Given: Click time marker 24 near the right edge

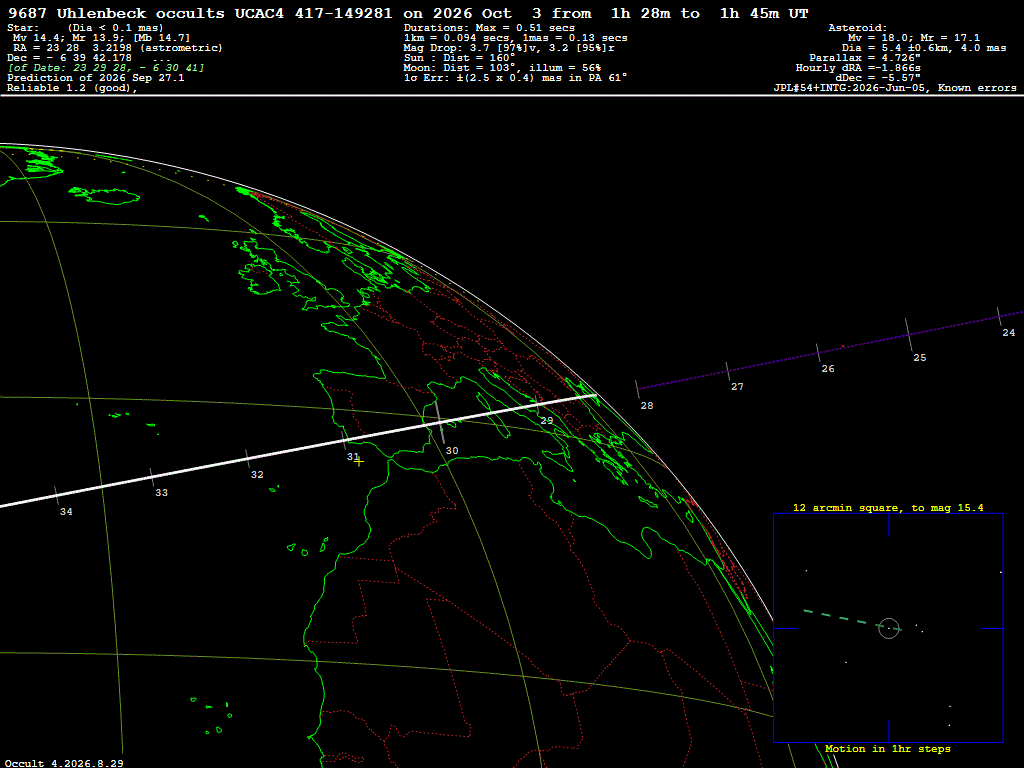Looking at the screenshot, I should point(999,317).
